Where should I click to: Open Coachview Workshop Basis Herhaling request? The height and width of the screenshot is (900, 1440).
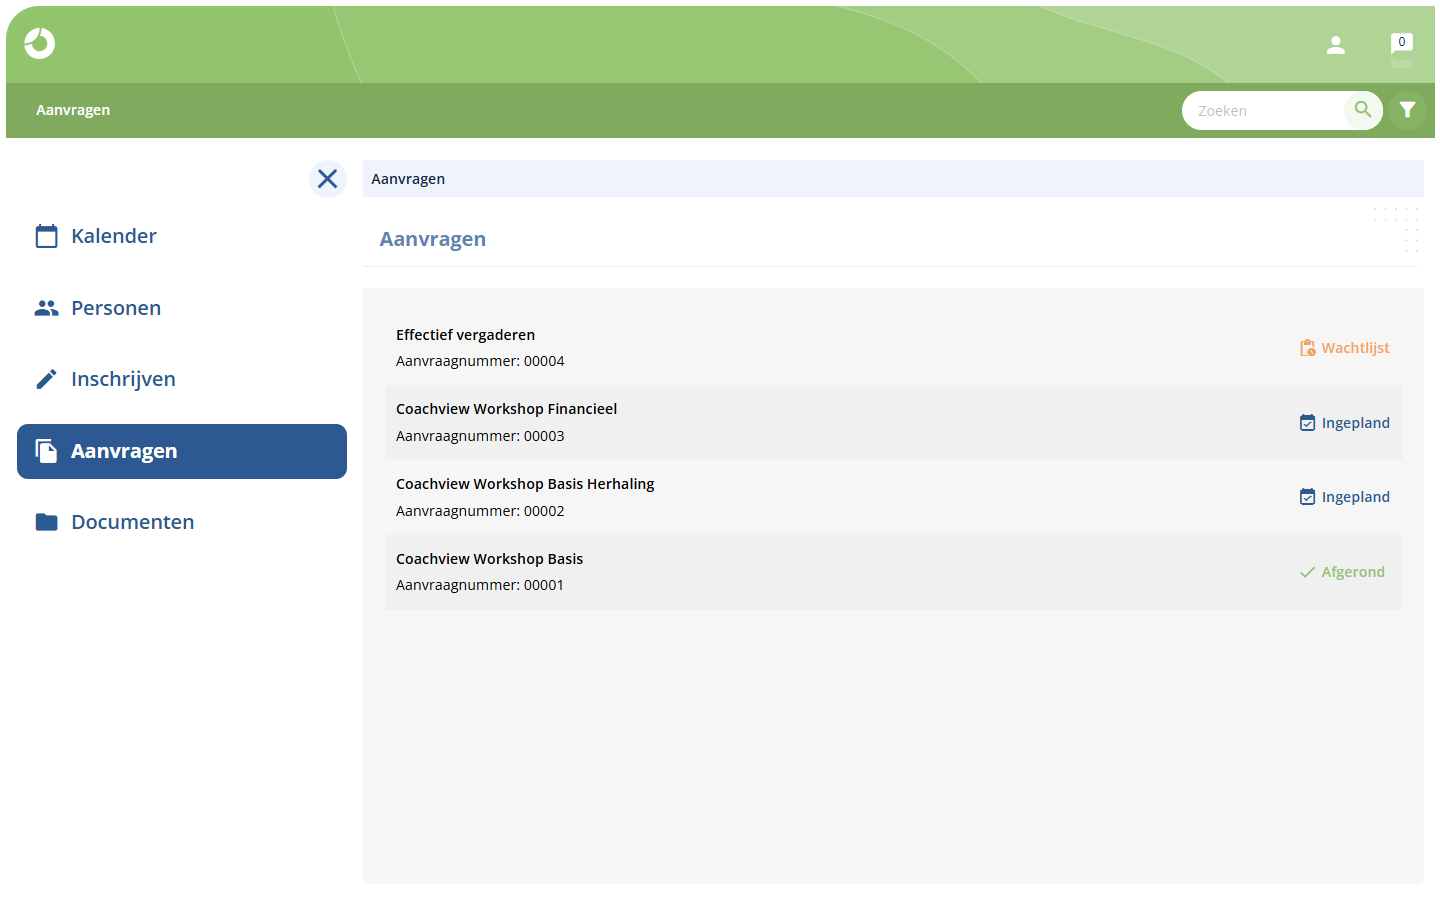pyautogui.click(x=893, y=497)
